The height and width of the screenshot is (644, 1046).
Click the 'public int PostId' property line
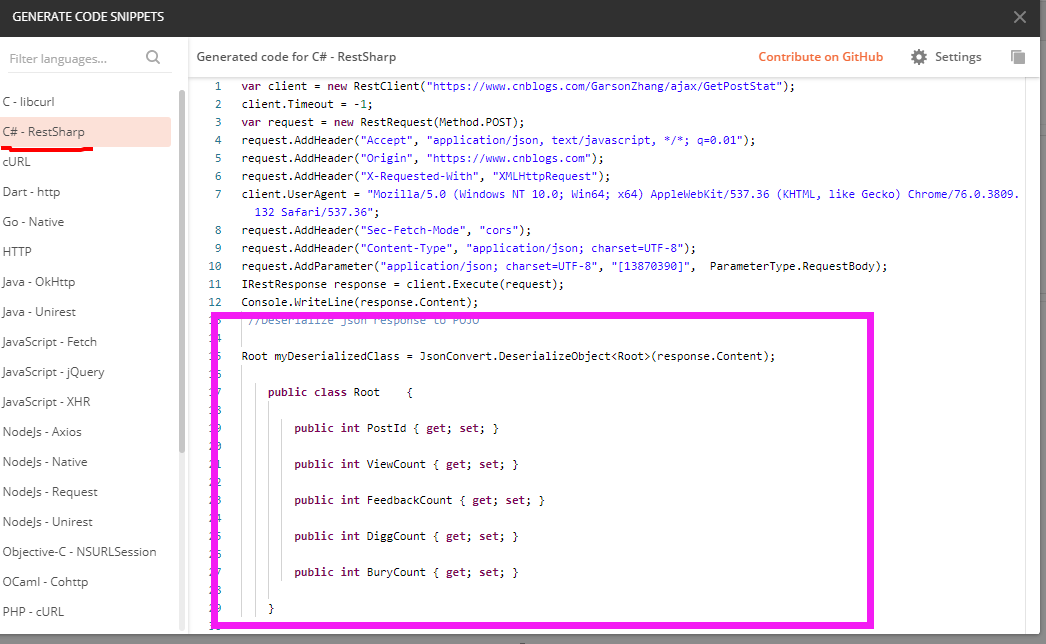pyautogui.click(x=396, y=428)
